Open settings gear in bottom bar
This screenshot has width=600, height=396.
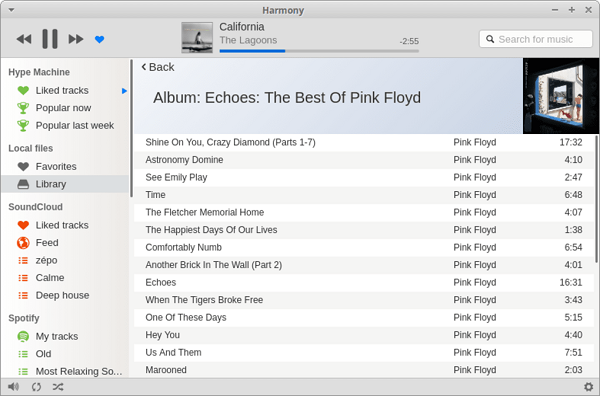click(588, 386)
